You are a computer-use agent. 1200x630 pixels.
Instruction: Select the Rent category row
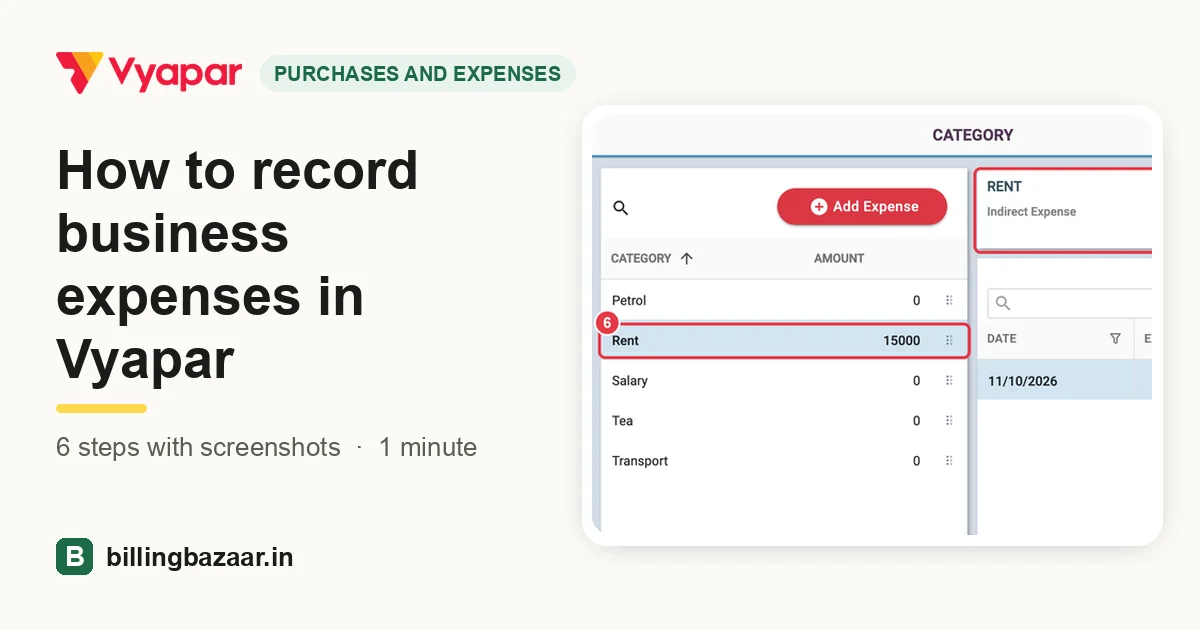point(783,341)
